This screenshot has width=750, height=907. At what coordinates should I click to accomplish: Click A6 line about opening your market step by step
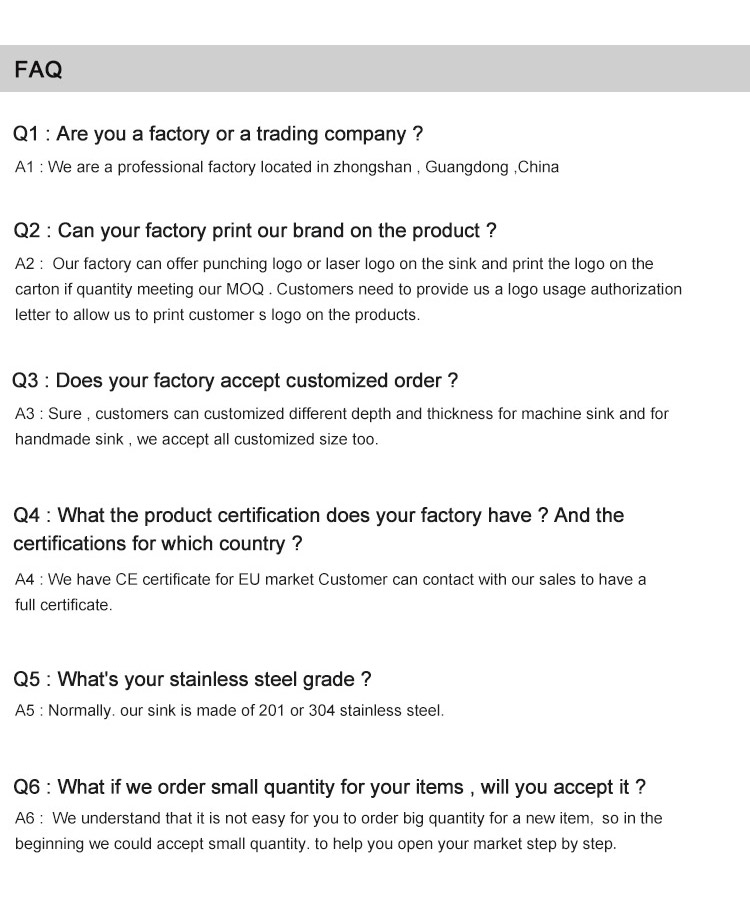pos(315,843)
